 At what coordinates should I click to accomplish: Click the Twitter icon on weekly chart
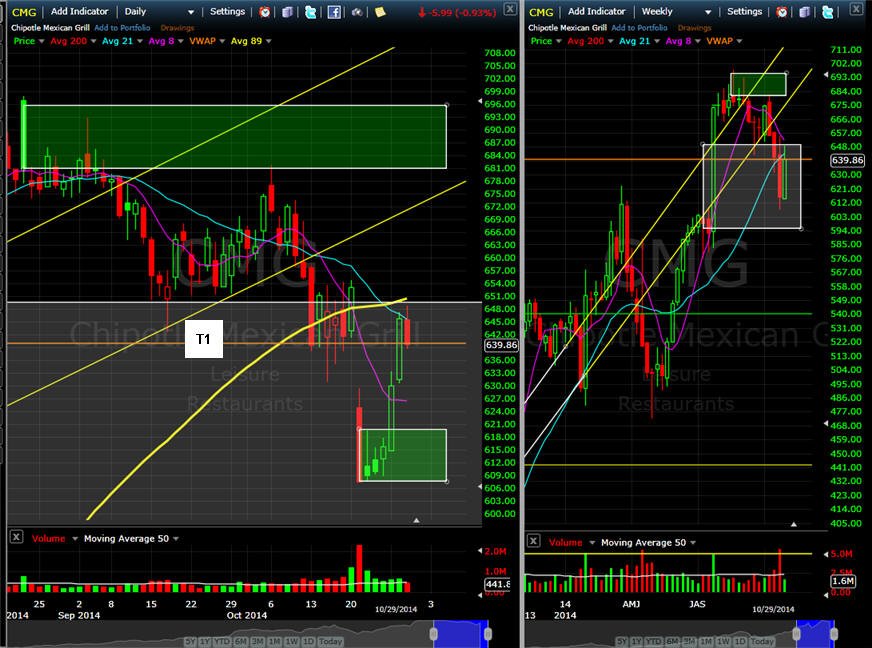tap(828, 12)
